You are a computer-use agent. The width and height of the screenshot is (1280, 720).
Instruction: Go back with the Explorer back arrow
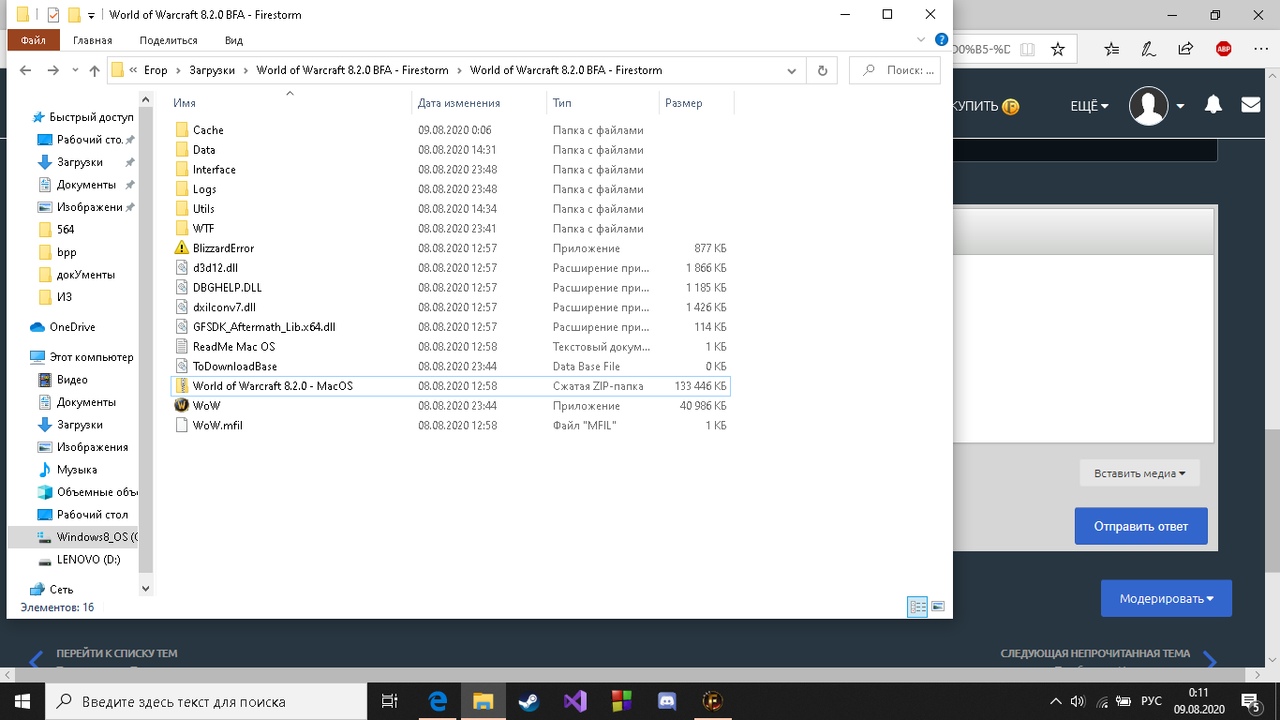26,70
